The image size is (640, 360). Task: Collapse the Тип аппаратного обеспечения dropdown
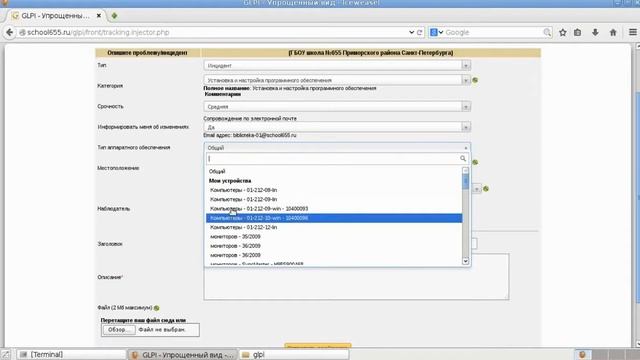tap(337, 148)
